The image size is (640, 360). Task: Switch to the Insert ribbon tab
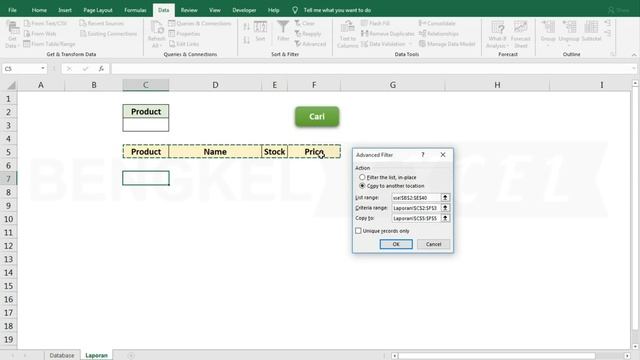(65, 10)
